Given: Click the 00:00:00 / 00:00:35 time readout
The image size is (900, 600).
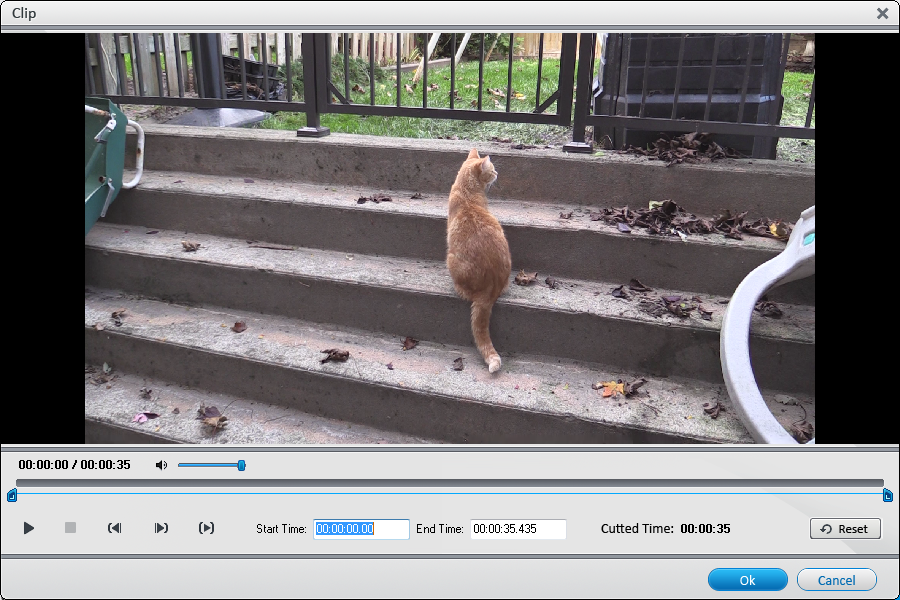Looking at the screenshot, I should click(75, 464).
